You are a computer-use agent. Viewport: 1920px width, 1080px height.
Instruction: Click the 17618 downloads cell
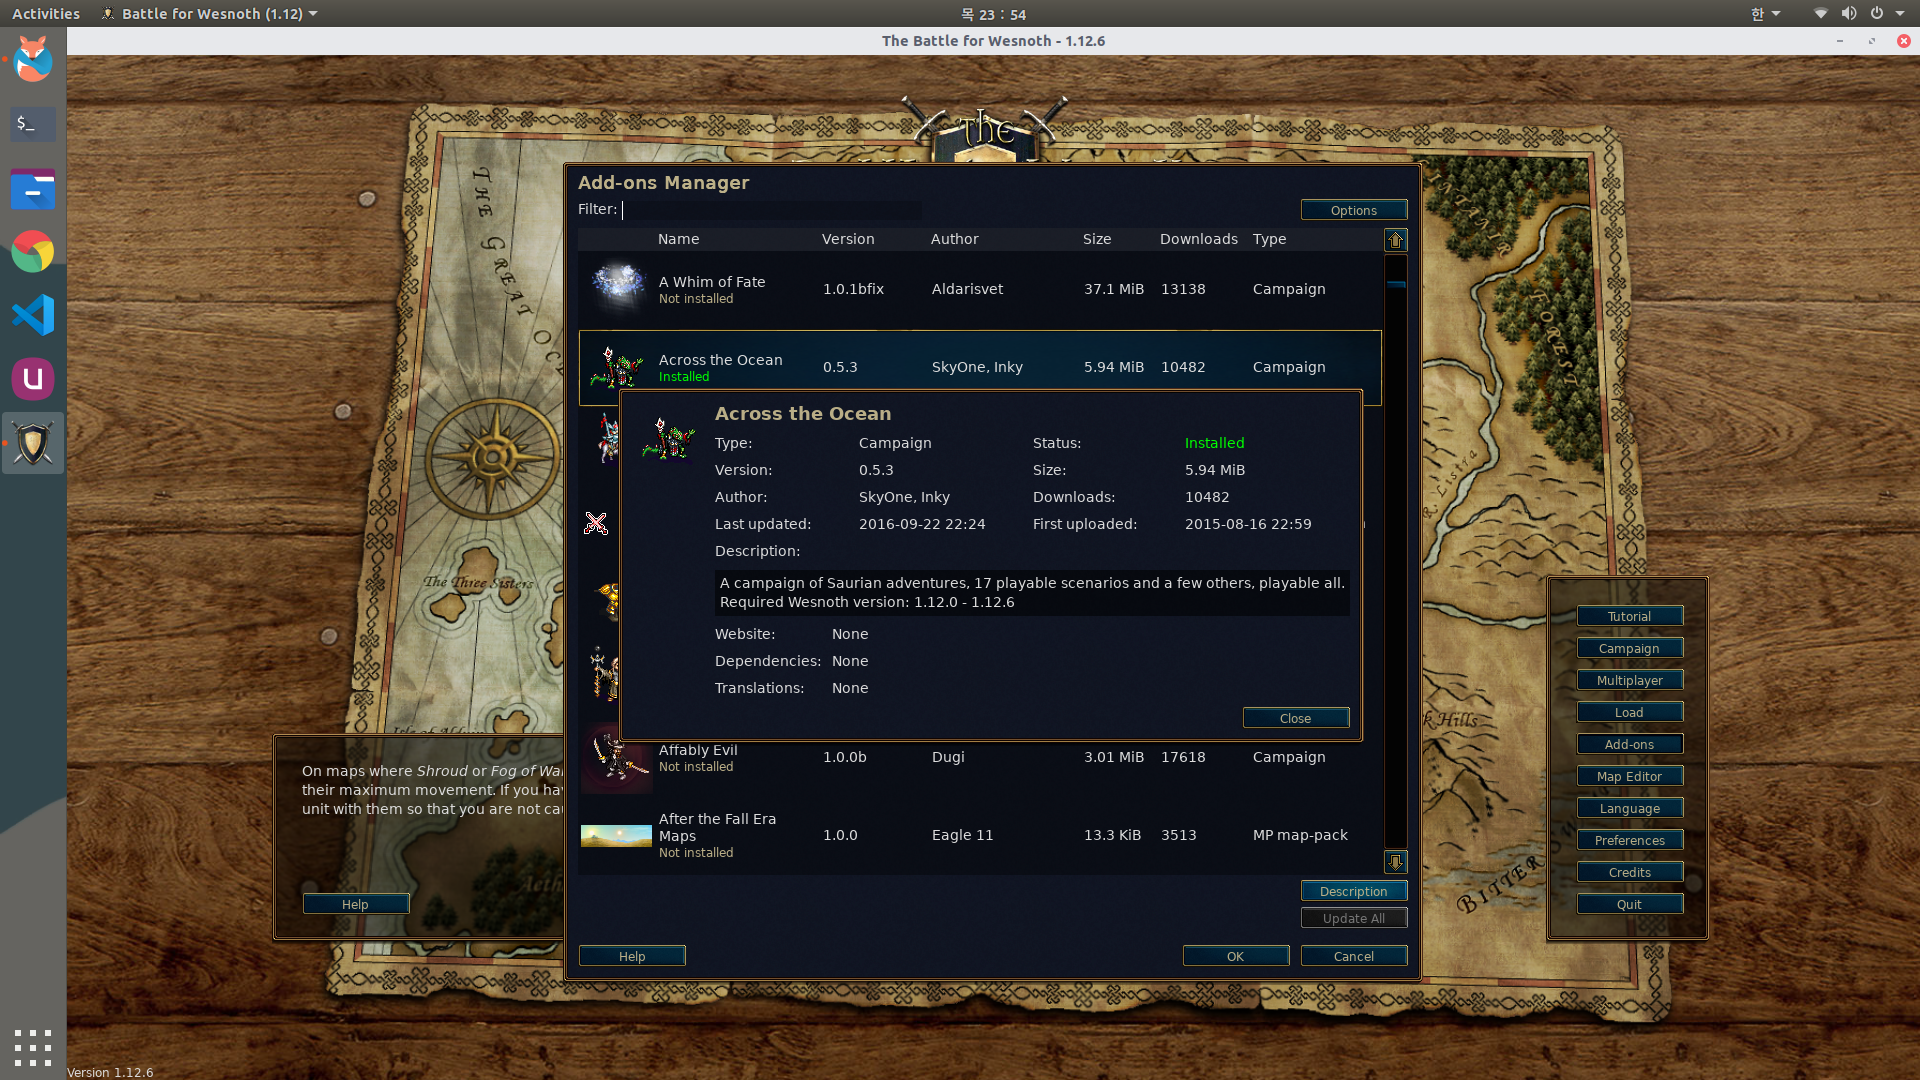[1183, 757]
